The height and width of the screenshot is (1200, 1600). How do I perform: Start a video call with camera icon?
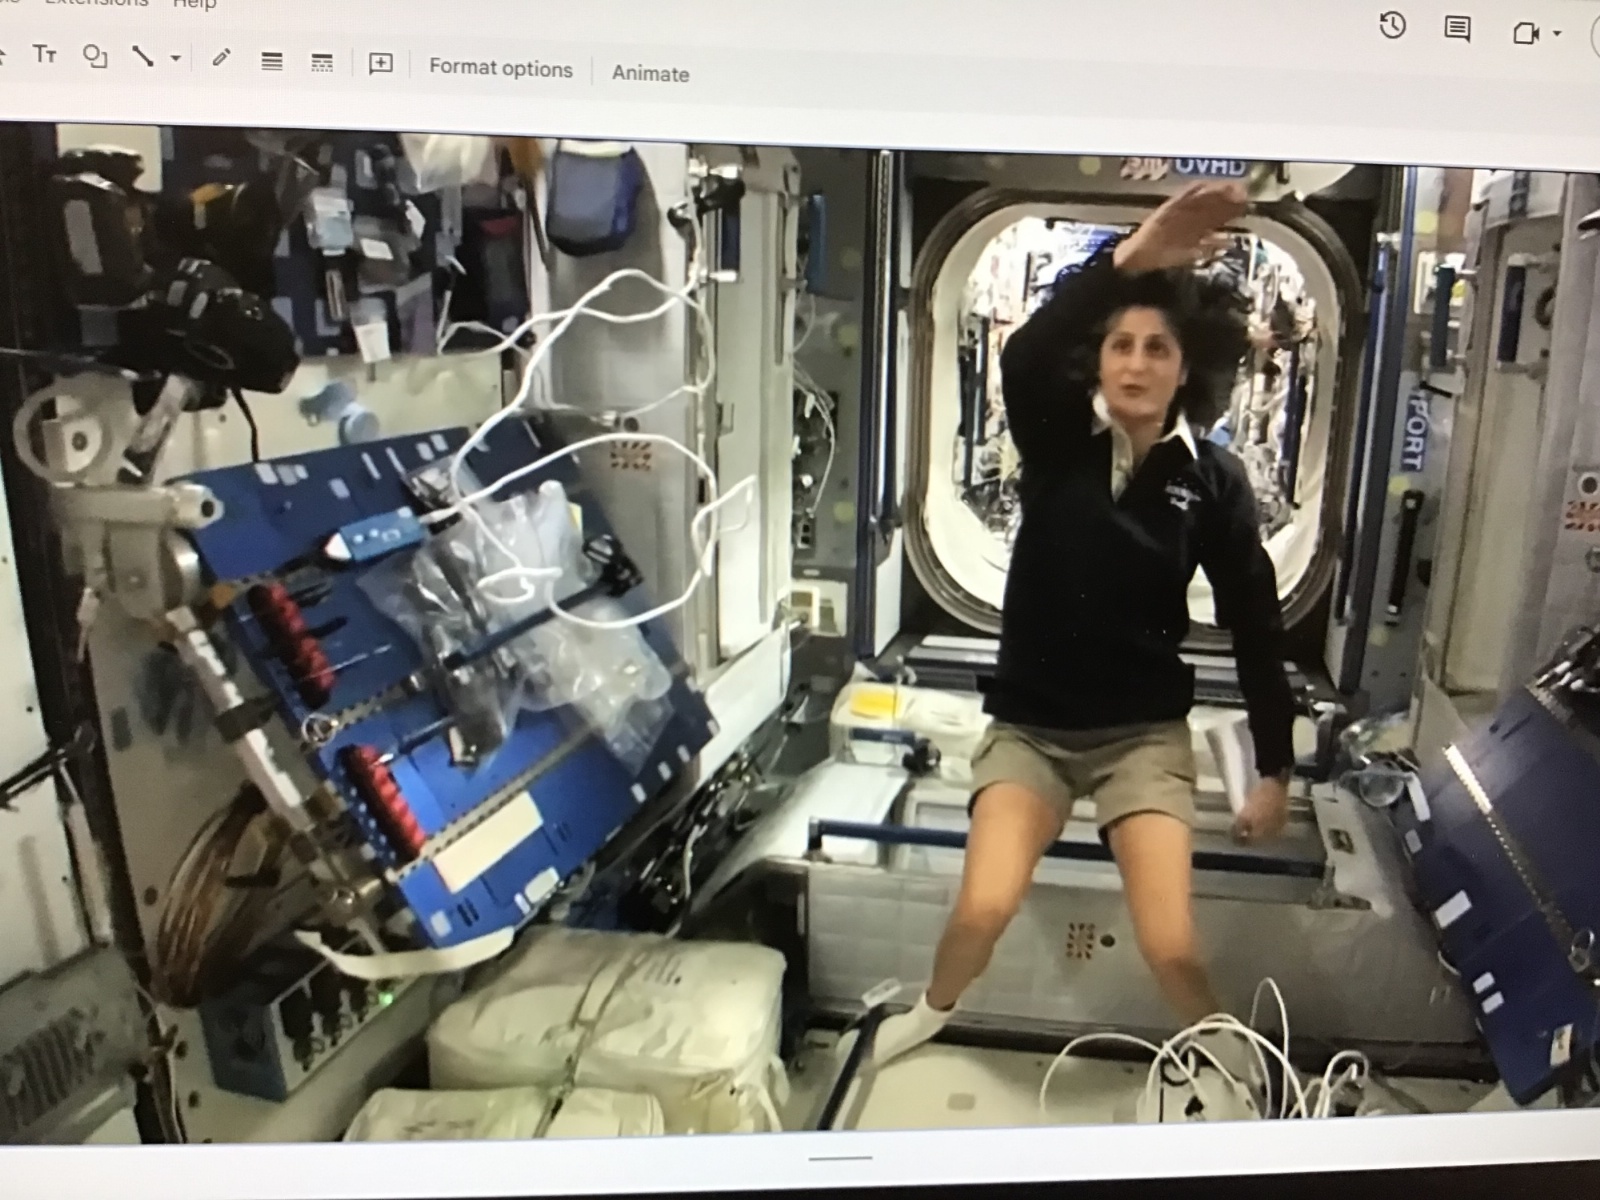1525,33
